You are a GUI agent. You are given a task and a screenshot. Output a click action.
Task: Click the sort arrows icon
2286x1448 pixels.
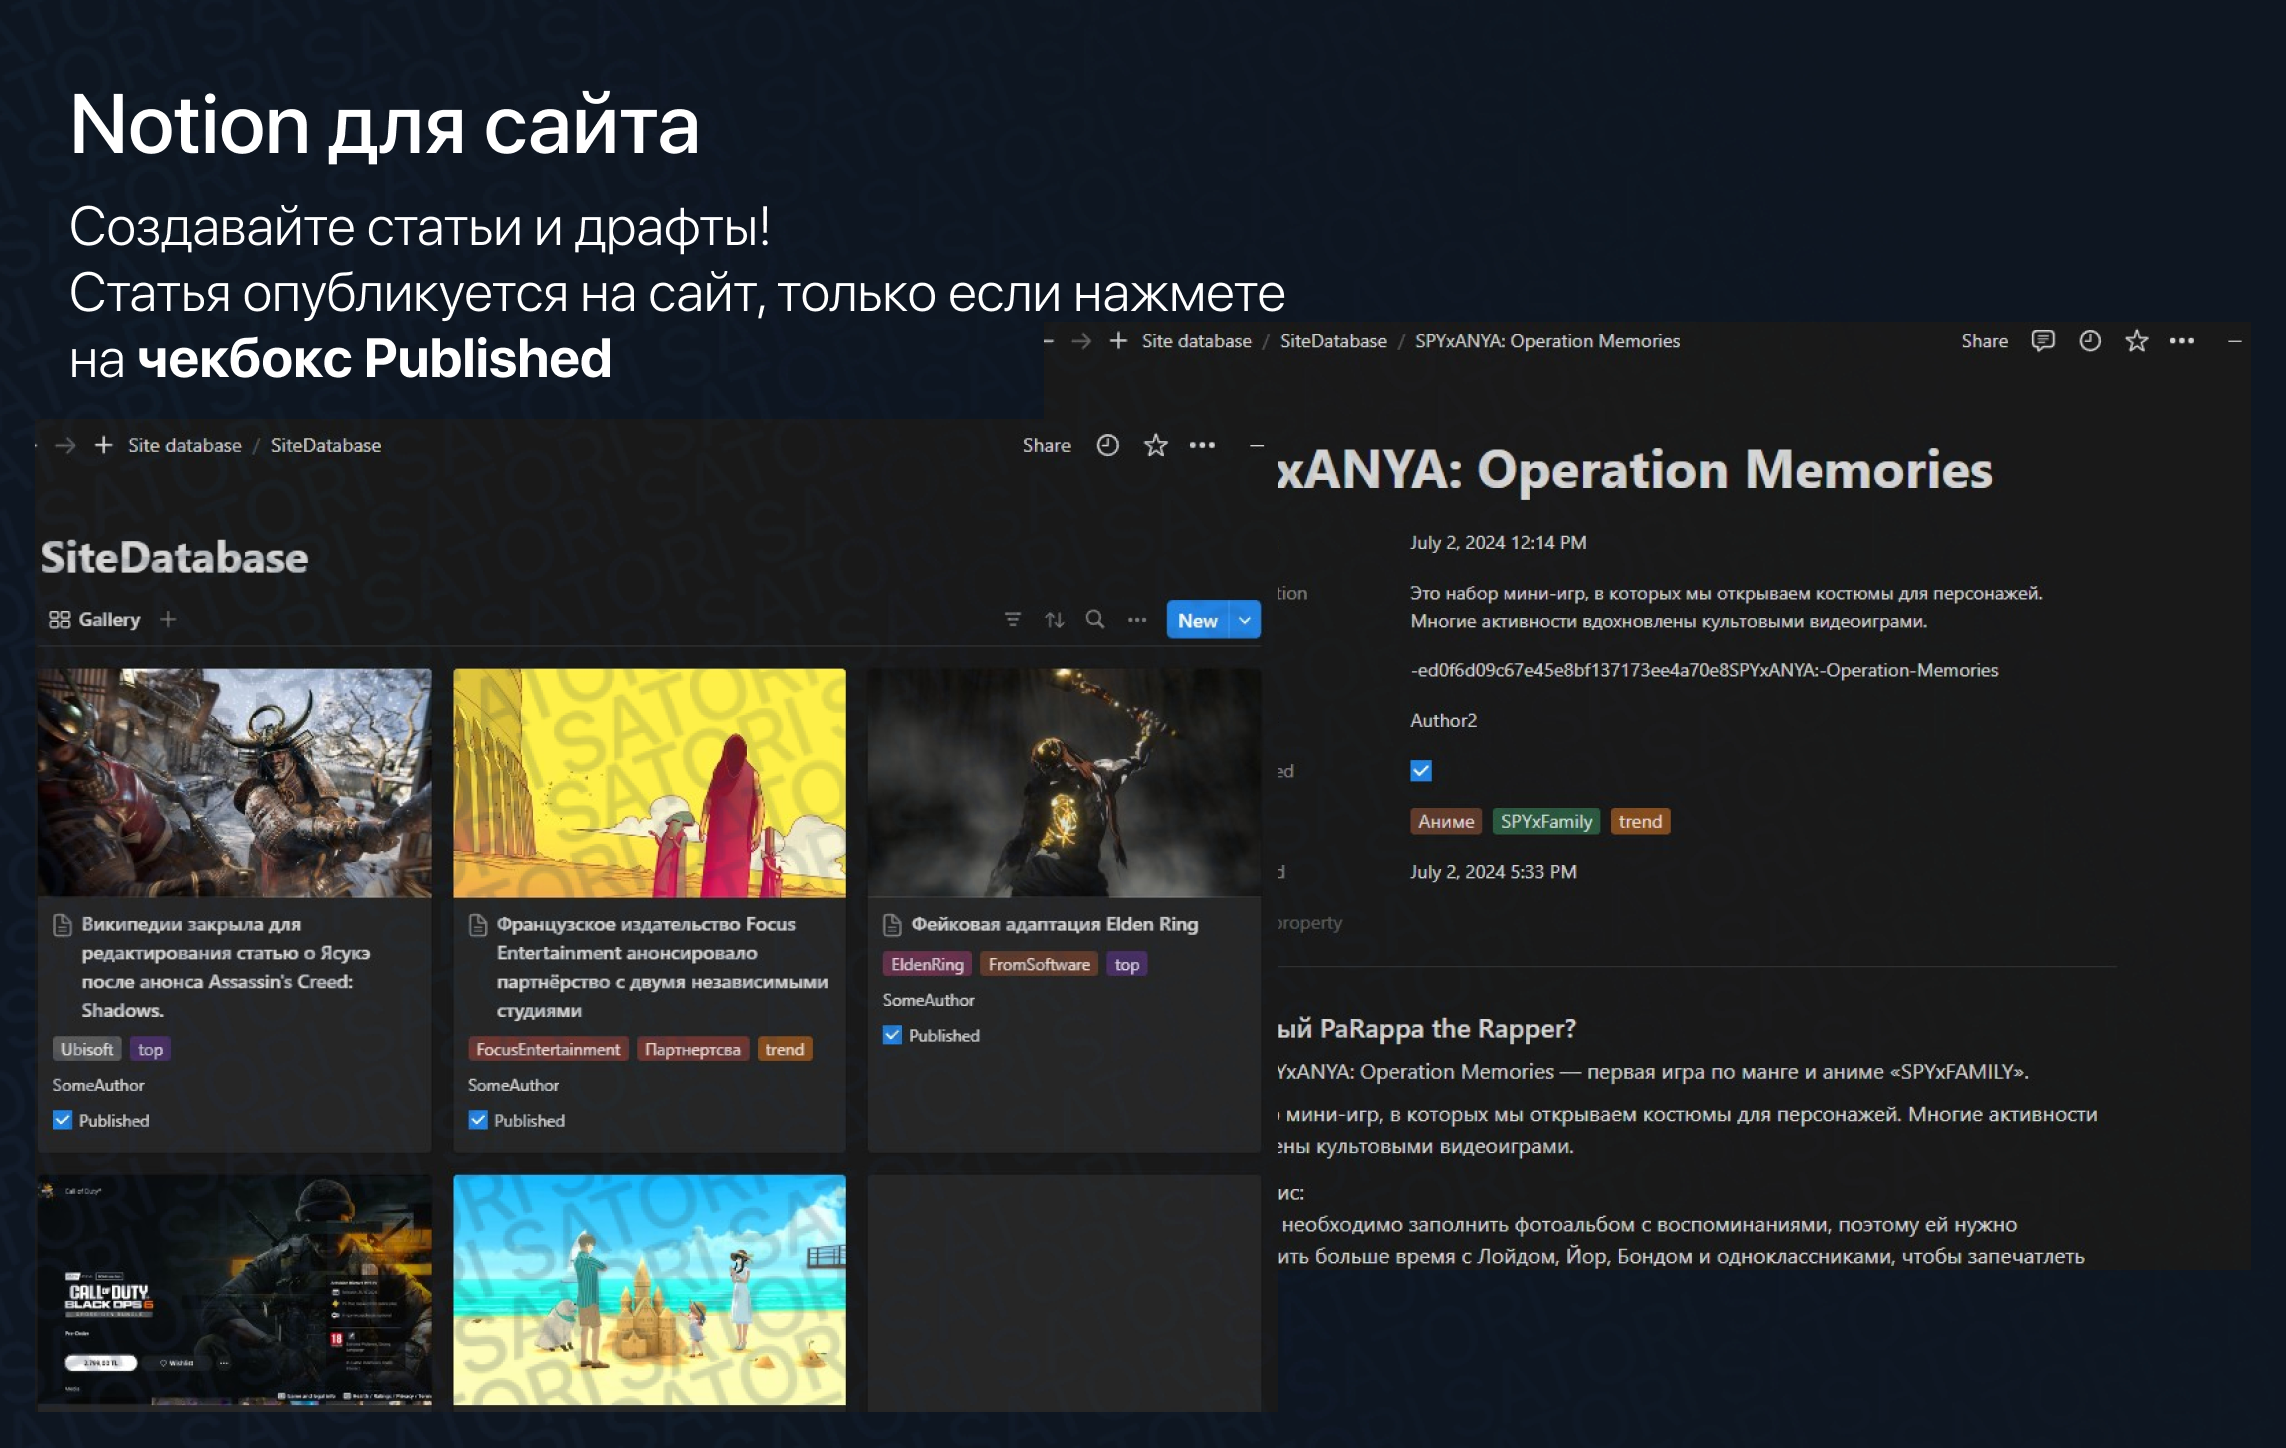(1054, 620)
